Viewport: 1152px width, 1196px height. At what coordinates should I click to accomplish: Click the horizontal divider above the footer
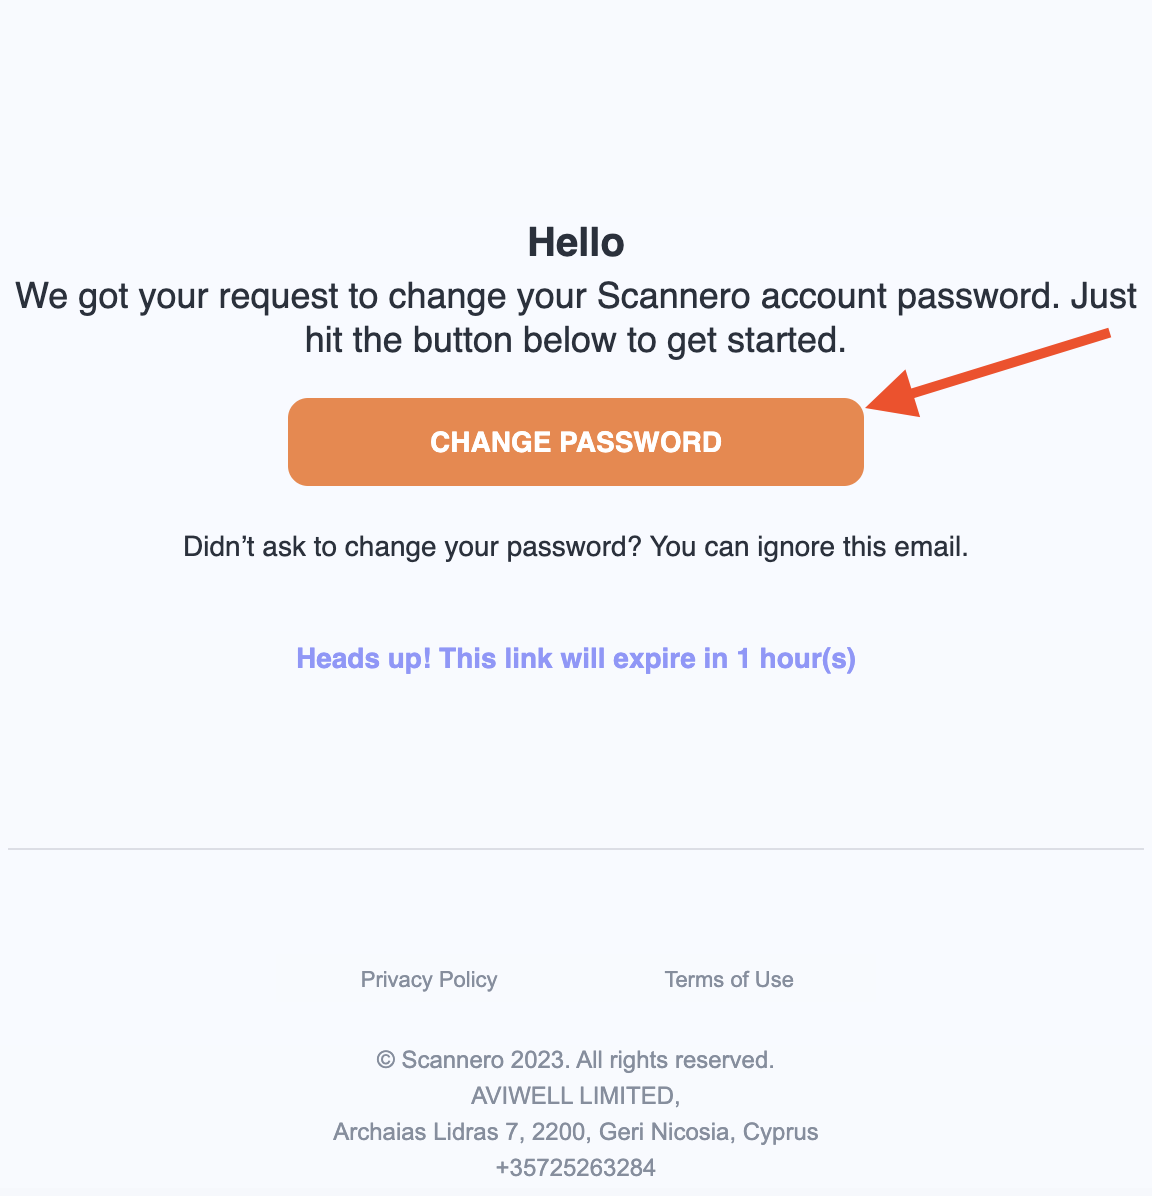(x=576, y=848)
